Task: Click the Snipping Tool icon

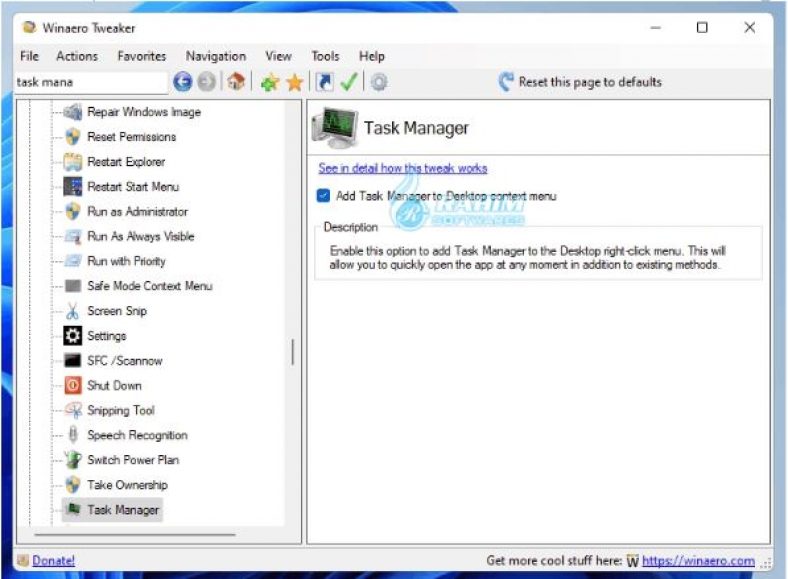Action: (73, 410)
